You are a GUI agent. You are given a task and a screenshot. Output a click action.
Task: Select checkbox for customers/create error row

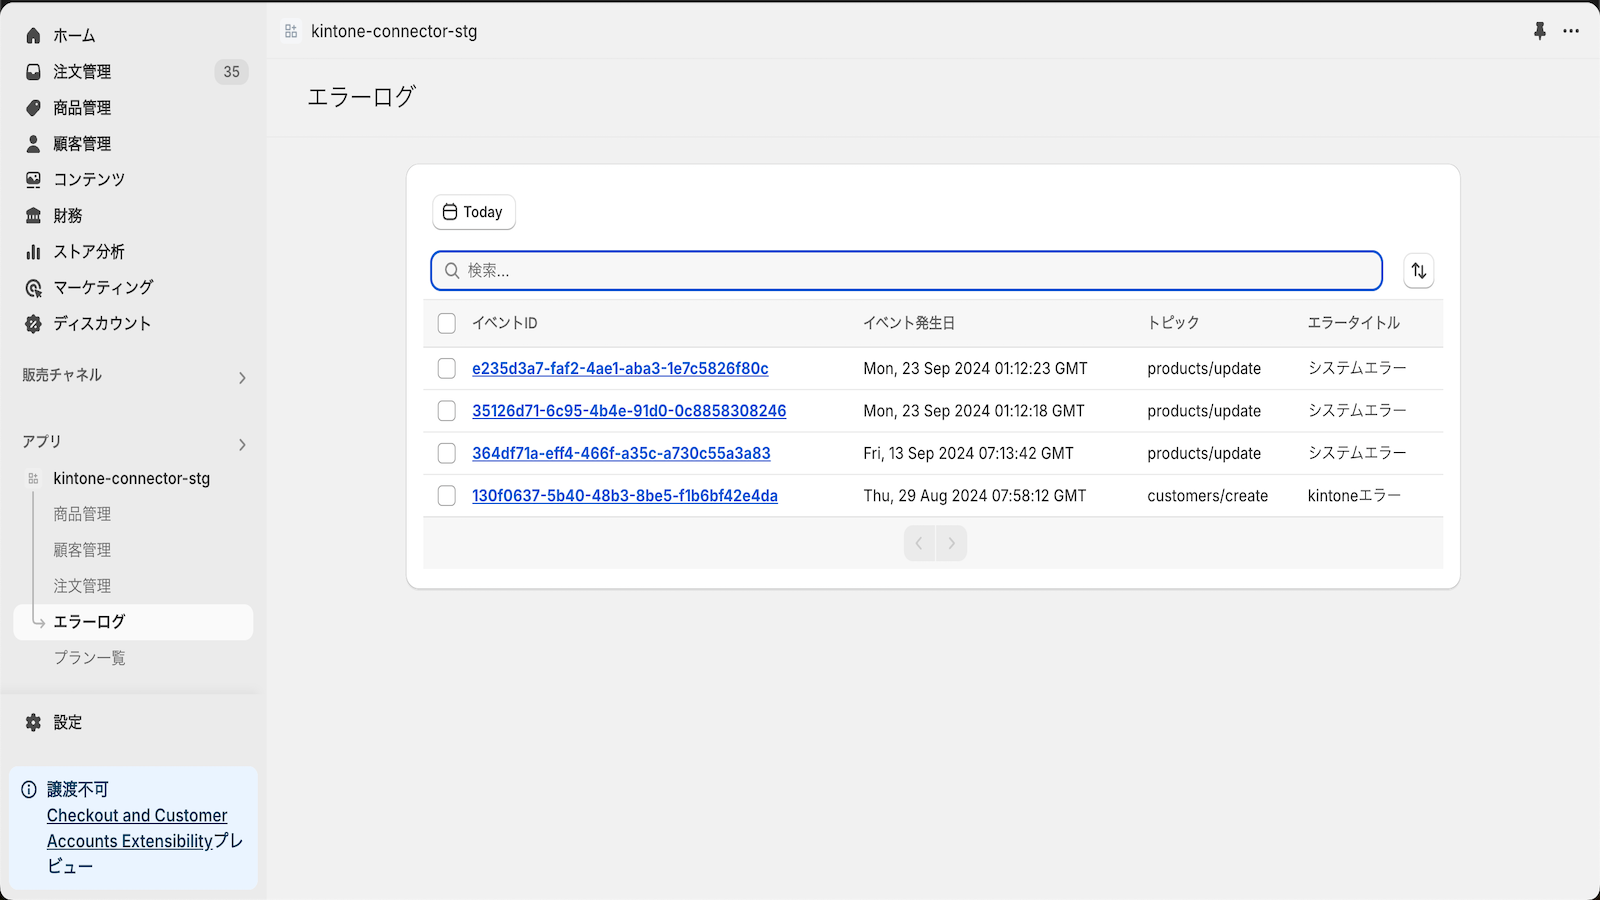(x=447, y=496)
